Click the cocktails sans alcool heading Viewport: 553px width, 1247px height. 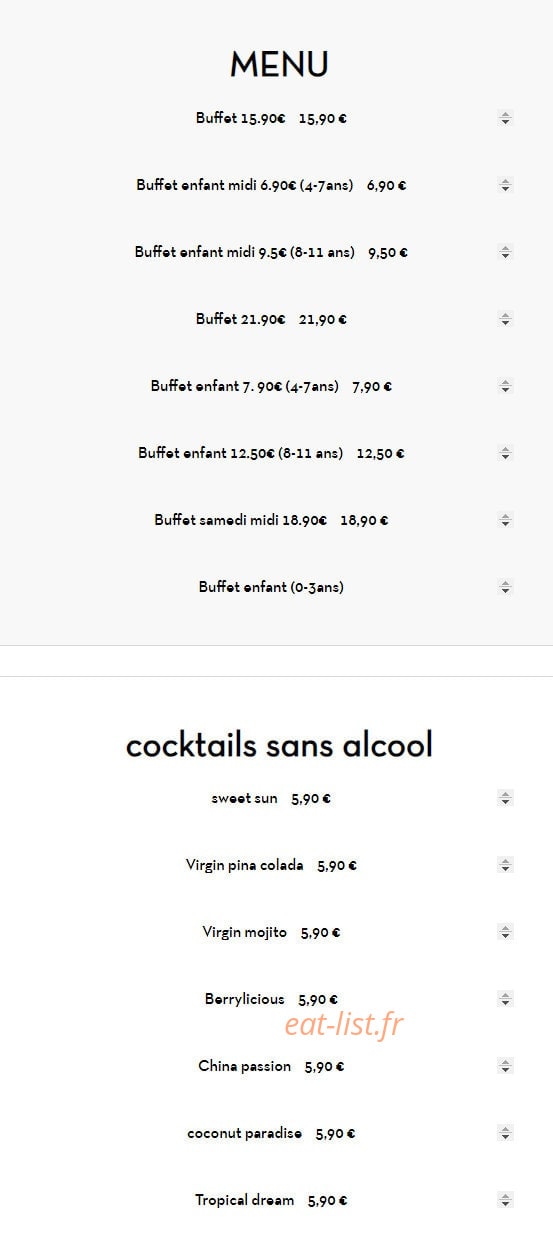(279, 745)
